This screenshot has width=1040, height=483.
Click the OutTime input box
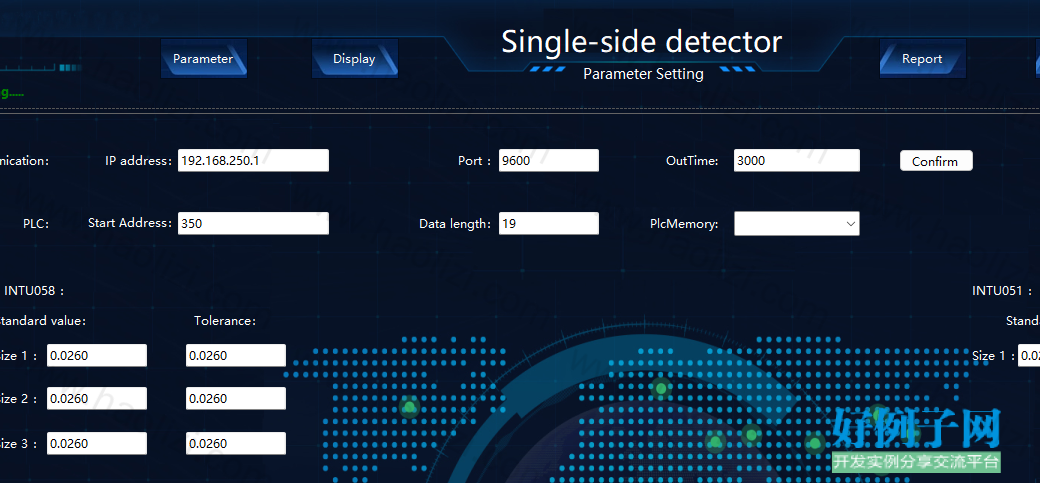click(797, 161)
